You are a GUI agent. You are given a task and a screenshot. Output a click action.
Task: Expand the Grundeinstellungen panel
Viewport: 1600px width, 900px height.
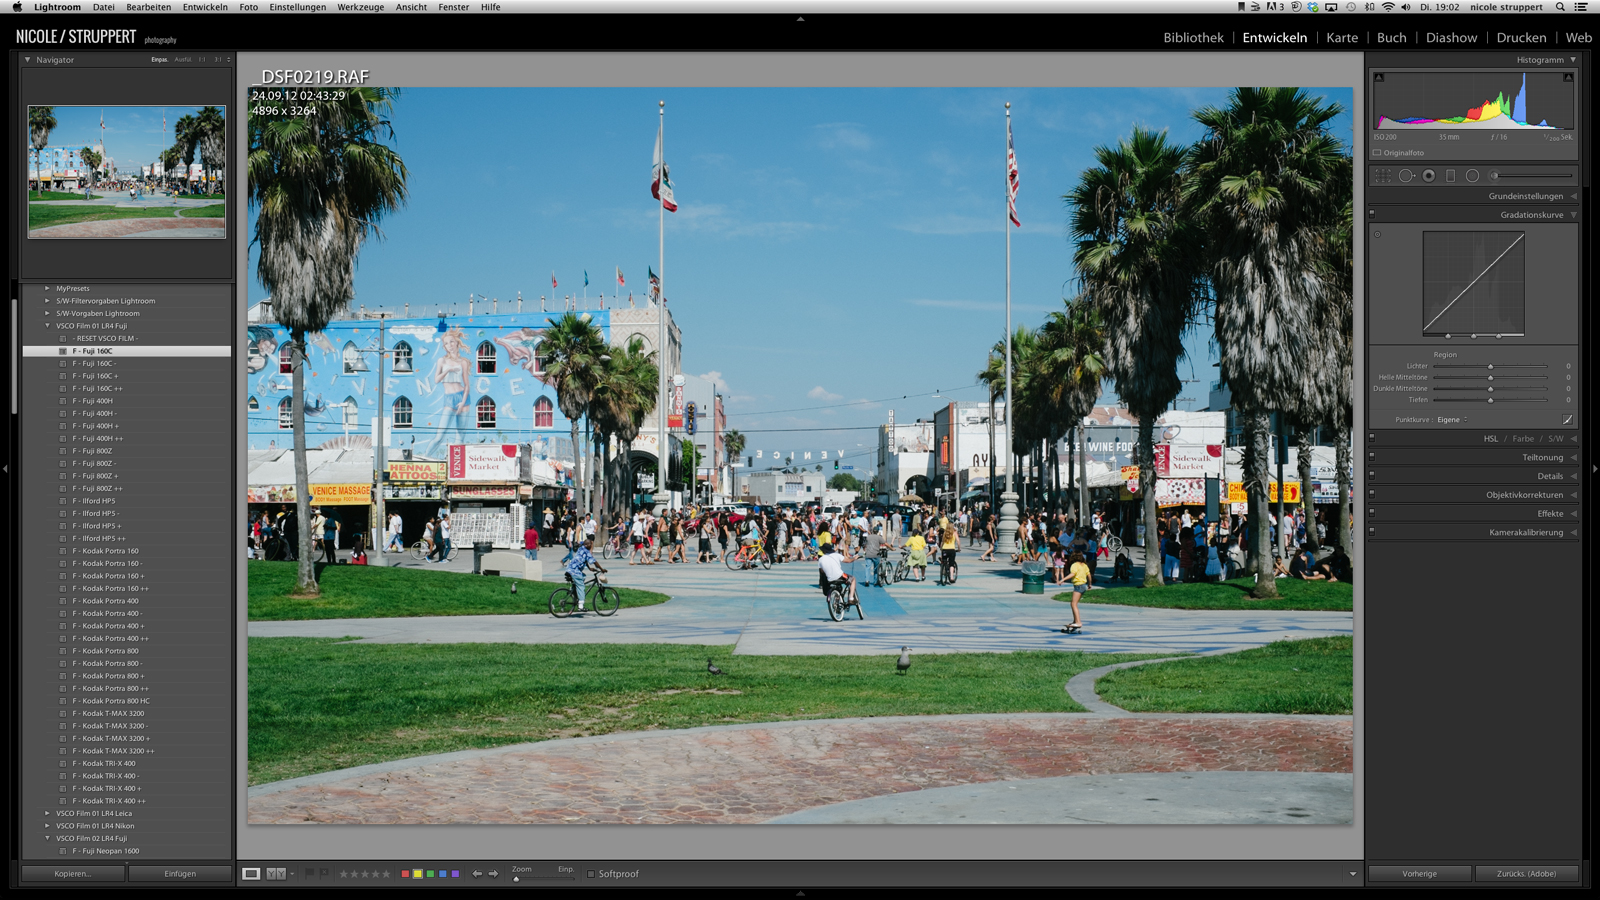click(x=1573, y=196)
